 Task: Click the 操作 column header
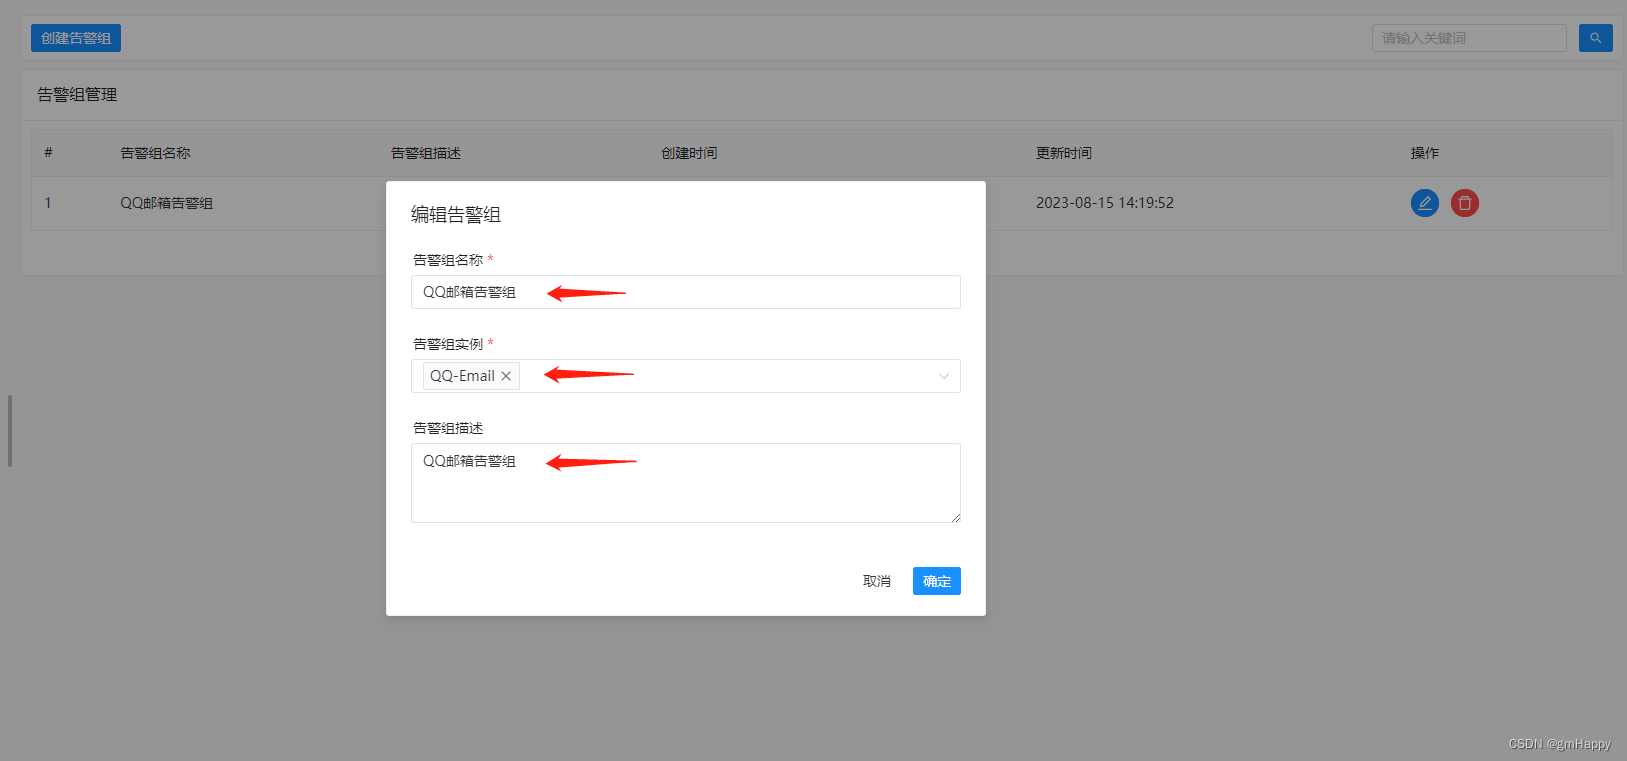(x=1425, y=153)
